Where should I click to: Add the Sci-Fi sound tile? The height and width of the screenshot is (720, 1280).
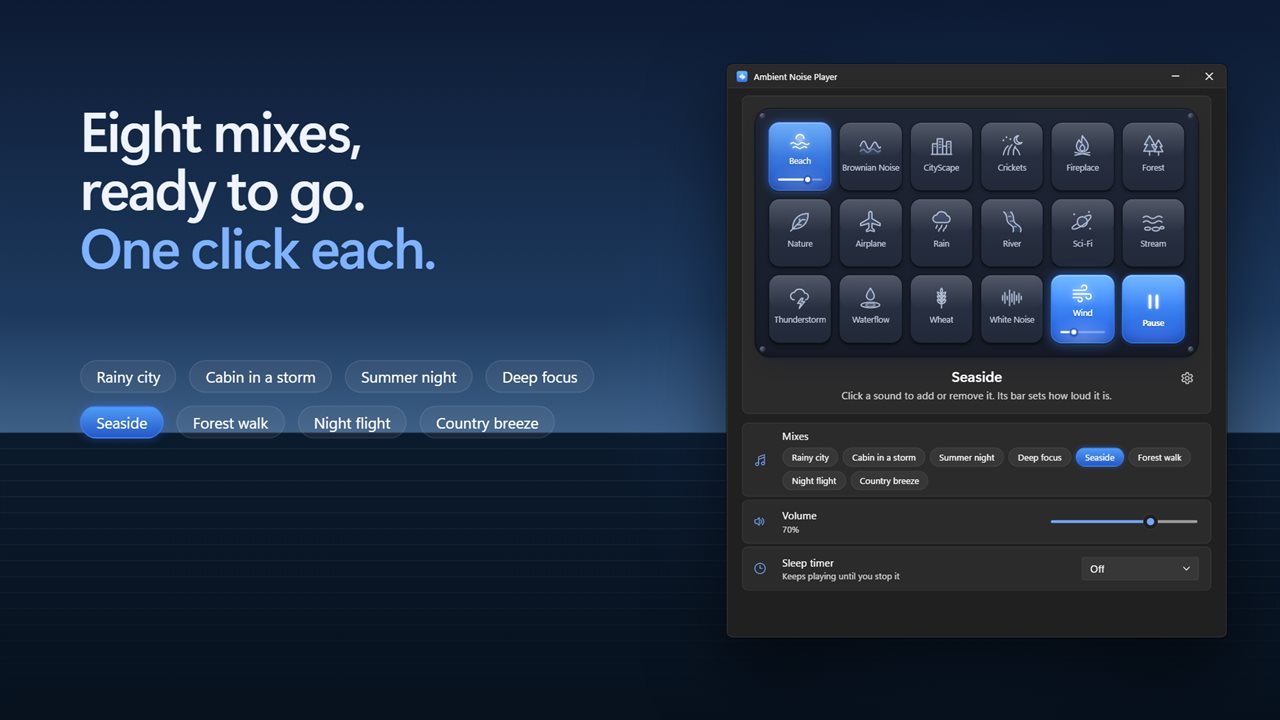(x=1082, y=232)
